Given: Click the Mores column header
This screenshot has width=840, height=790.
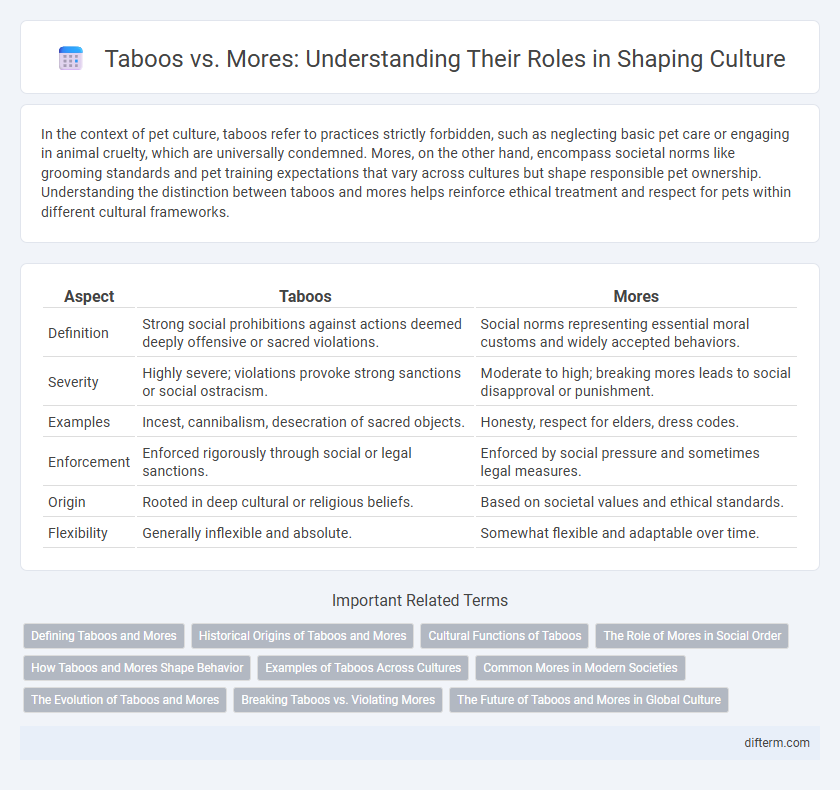Looking at the screenshot, I should click(636, 296).
